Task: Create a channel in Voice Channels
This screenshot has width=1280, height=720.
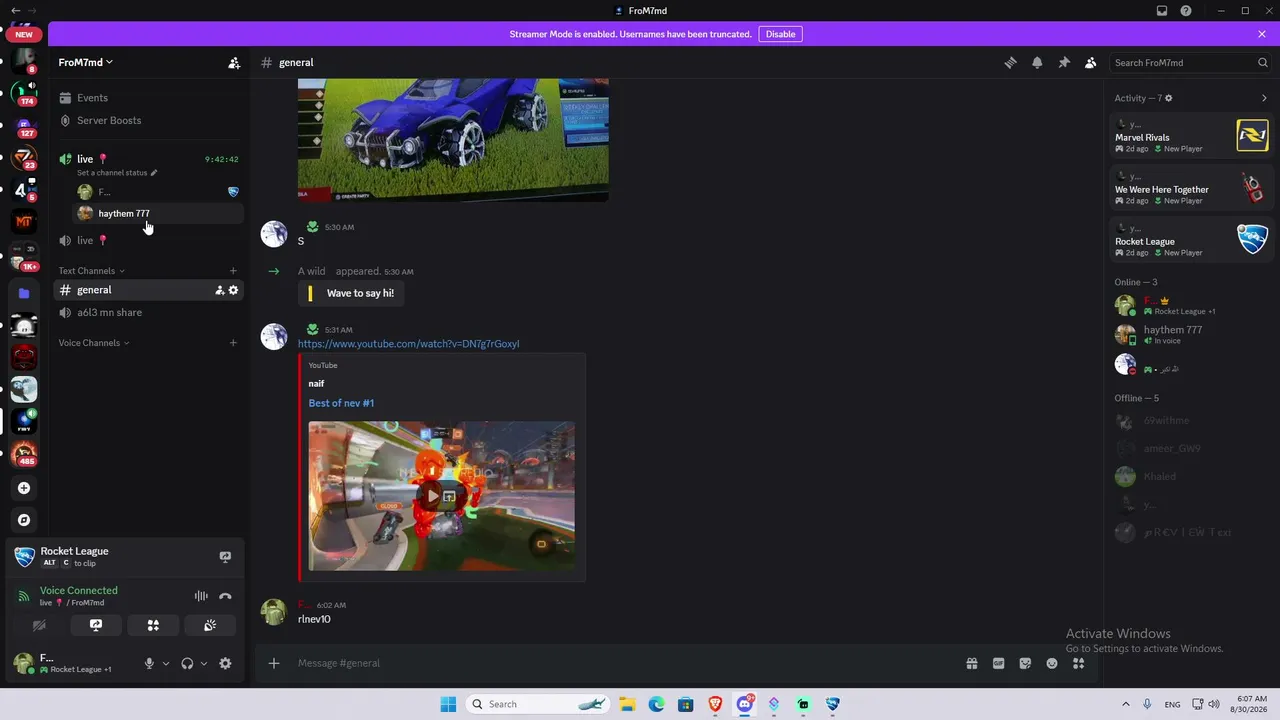Action: tap(233, 343)
